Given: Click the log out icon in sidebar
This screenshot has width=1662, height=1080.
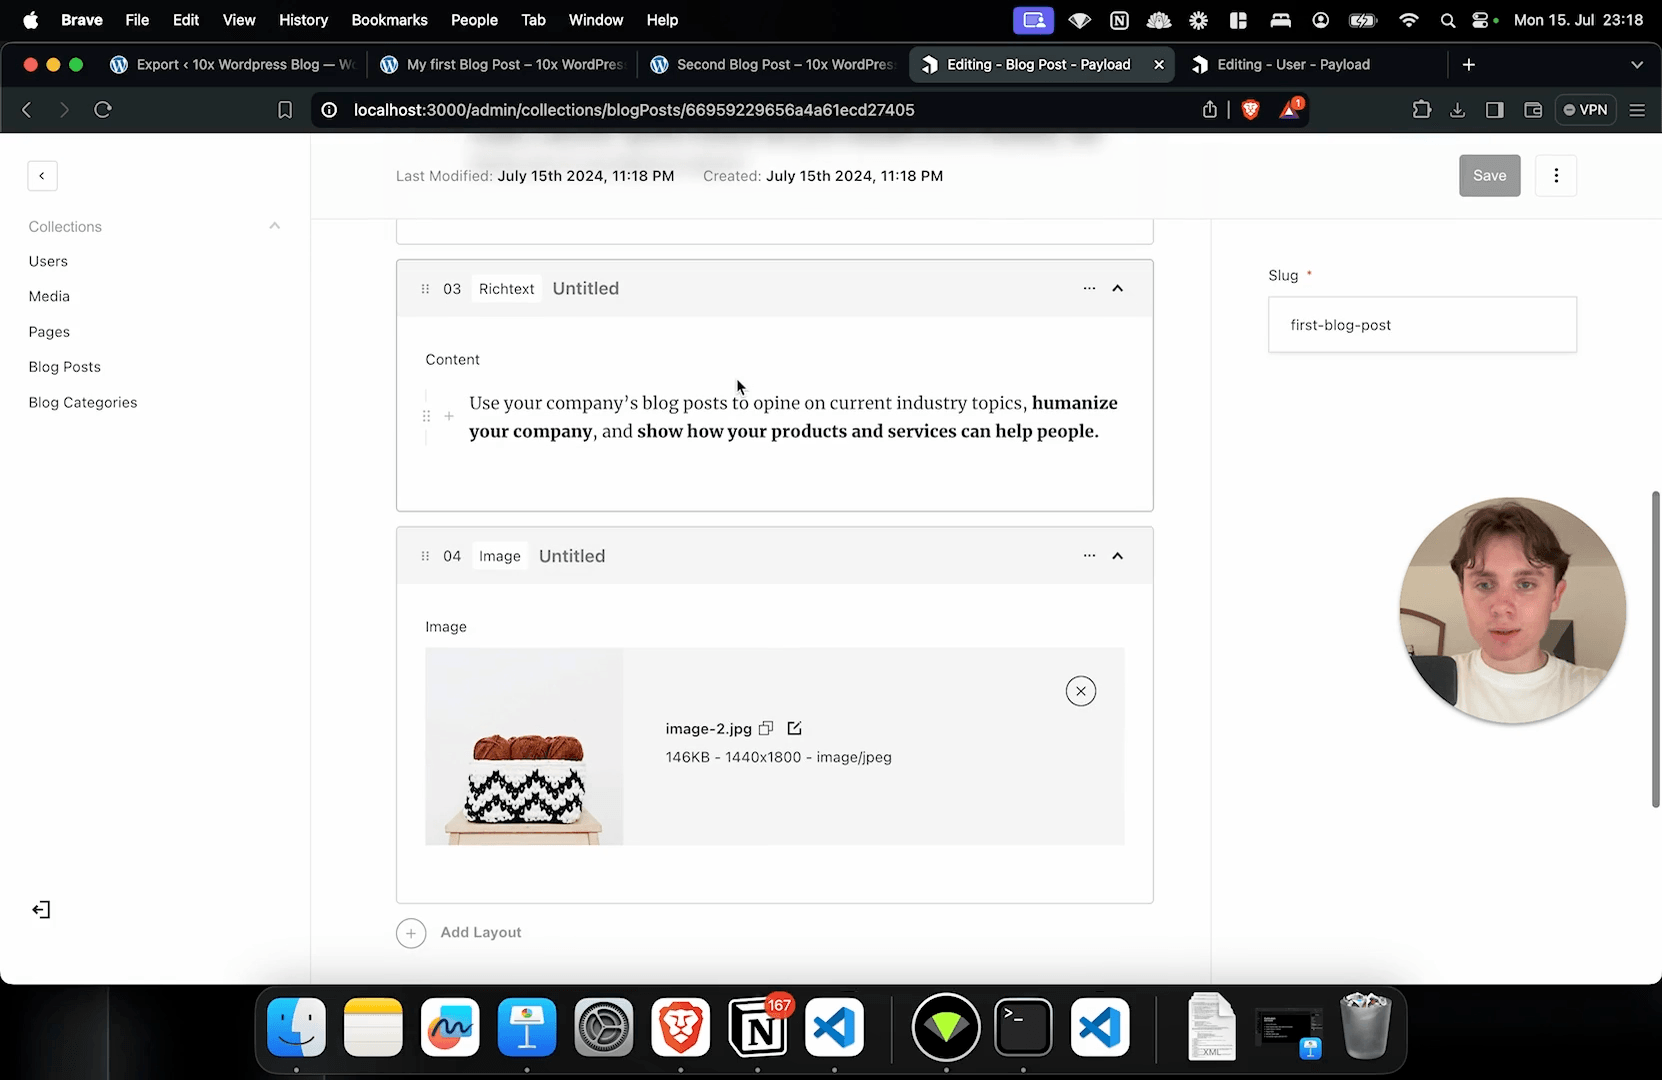Looking at the screenshot, I should [x=41, y=910].
